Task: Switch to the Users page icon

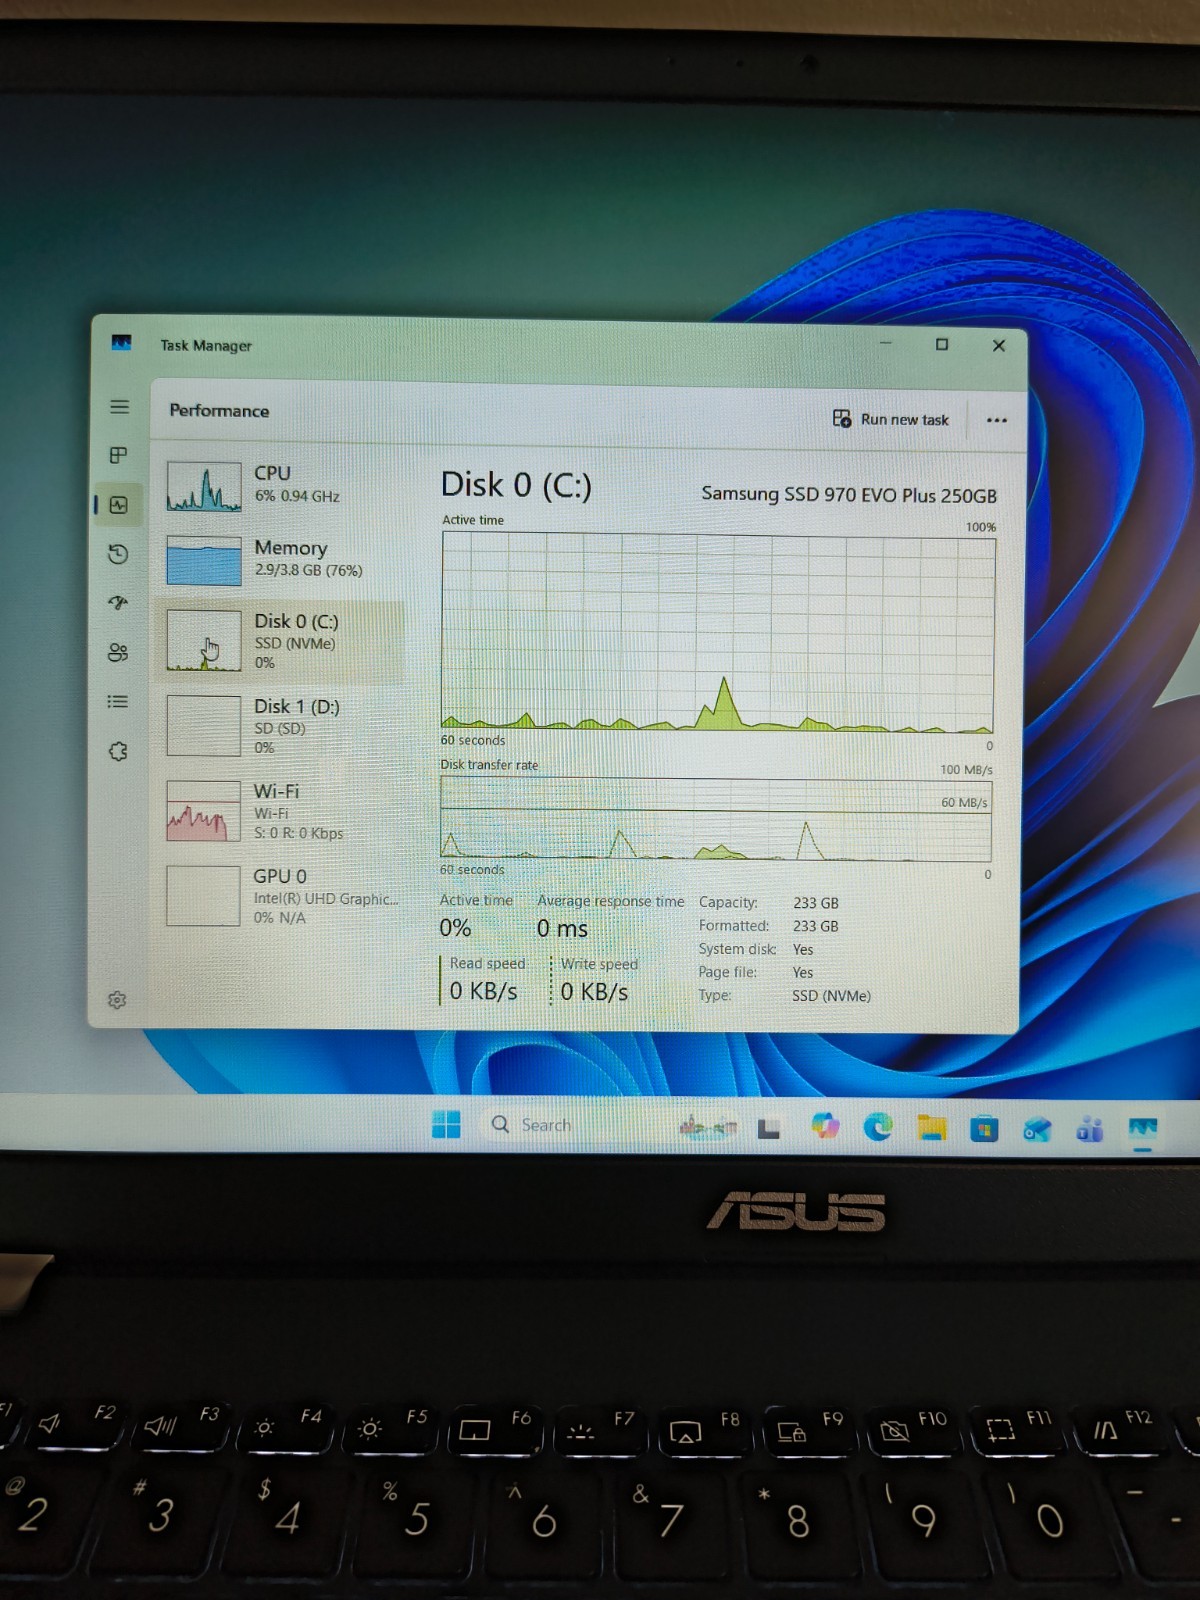Action: click(118, 652)
